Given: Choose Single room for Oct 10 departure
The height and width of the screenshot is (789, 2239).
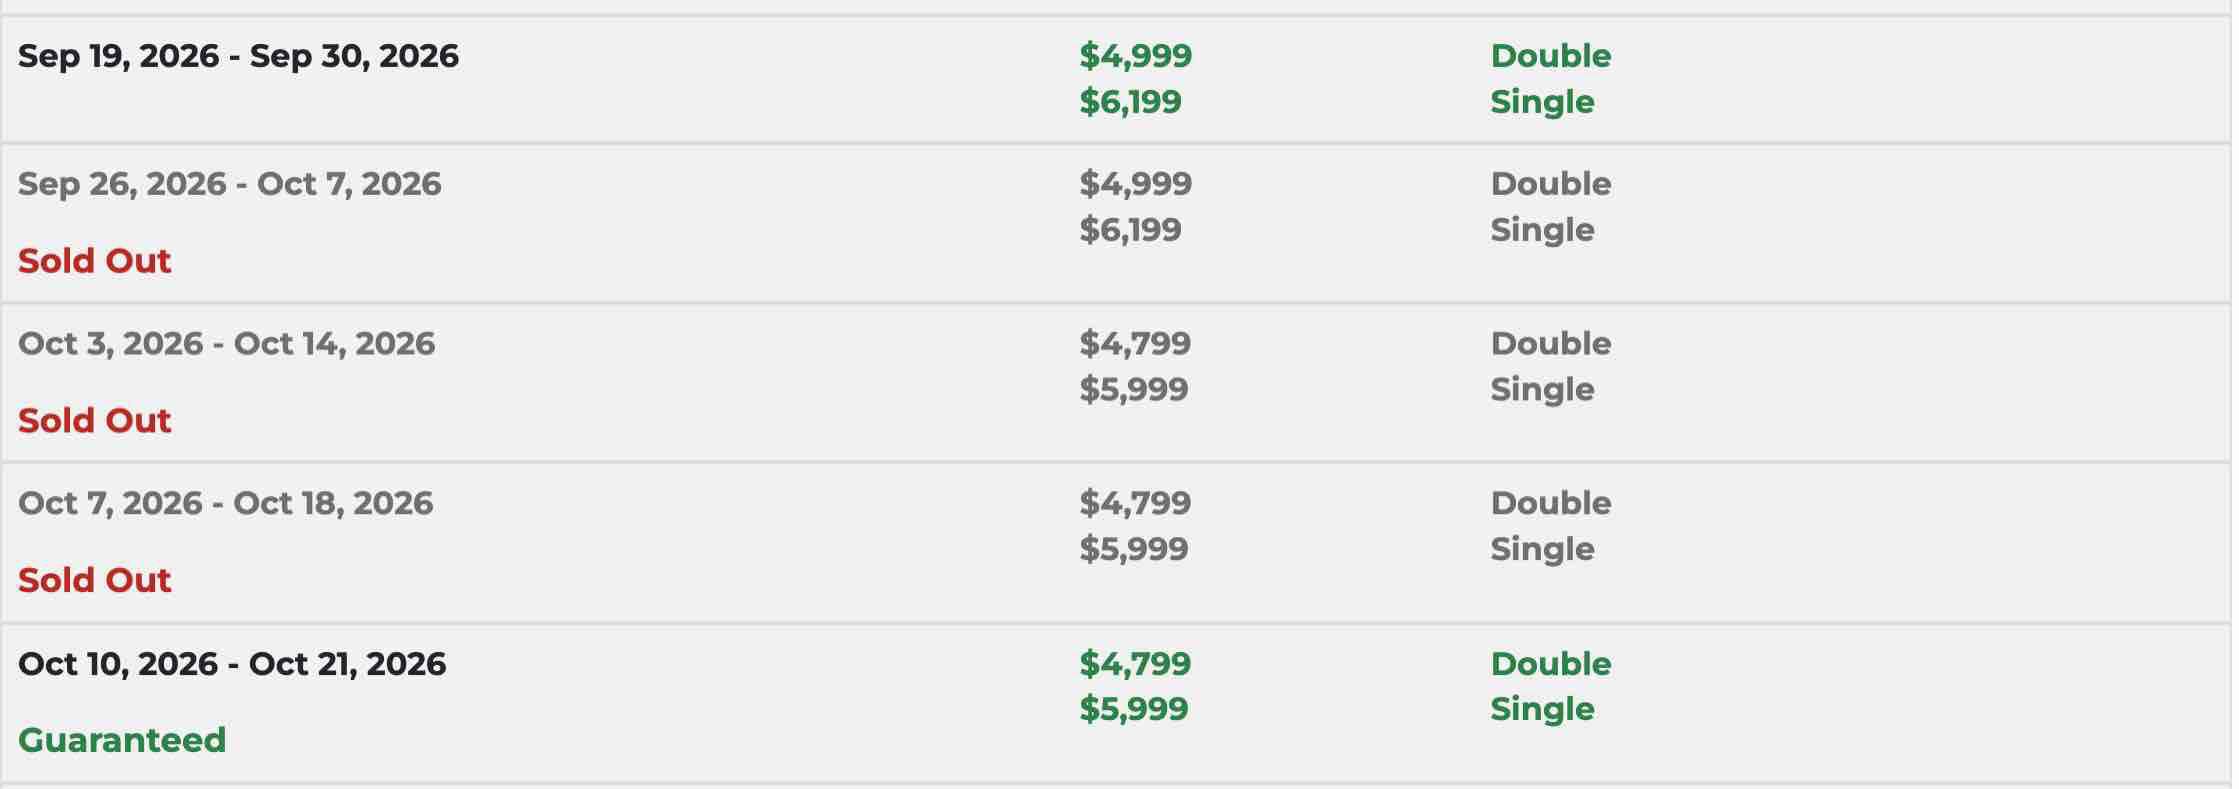Looking at the screenshot, I should 1542,709.
